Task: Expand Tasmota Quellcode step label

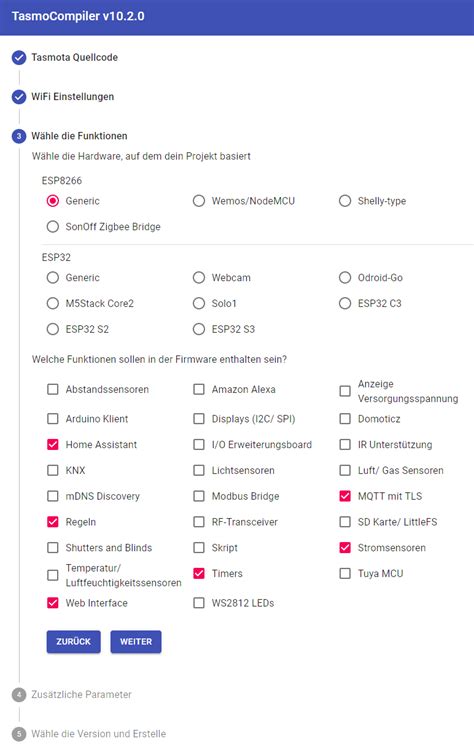Action: (x=74, y=58)
